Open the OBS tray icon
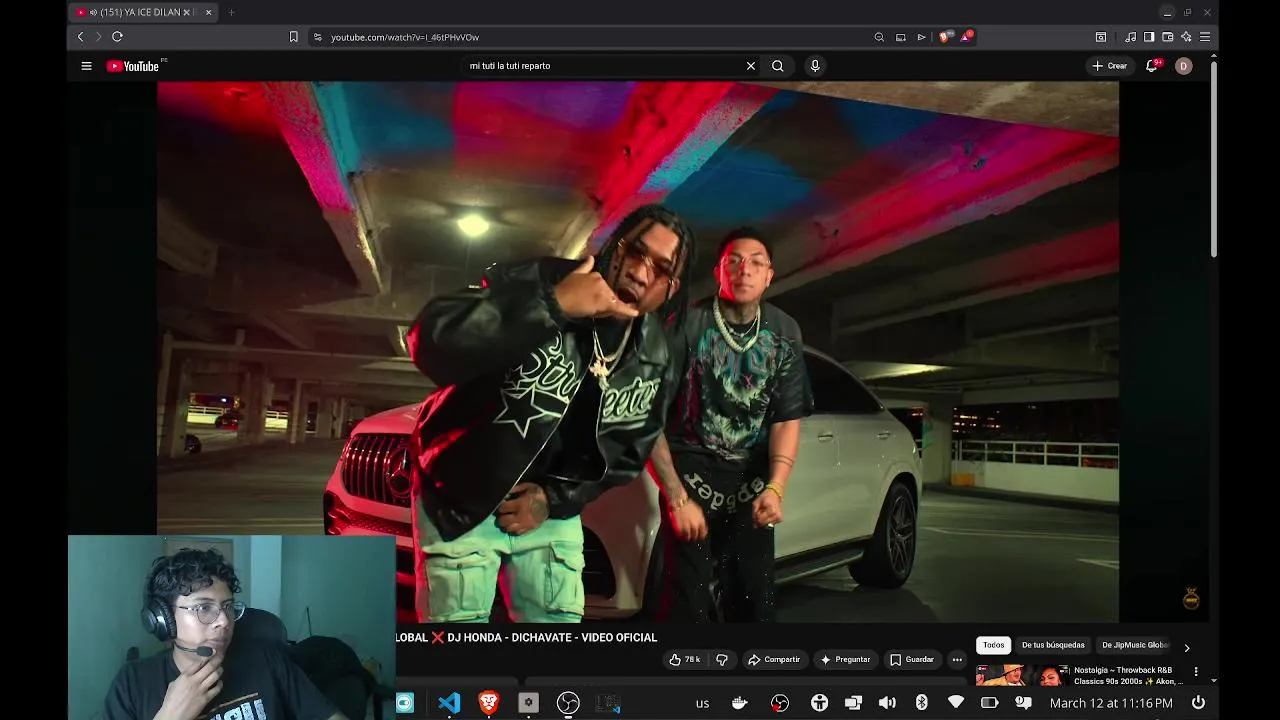Image resolution: width=1280 pixels, height=720 pixels. (x=780, y=703)
